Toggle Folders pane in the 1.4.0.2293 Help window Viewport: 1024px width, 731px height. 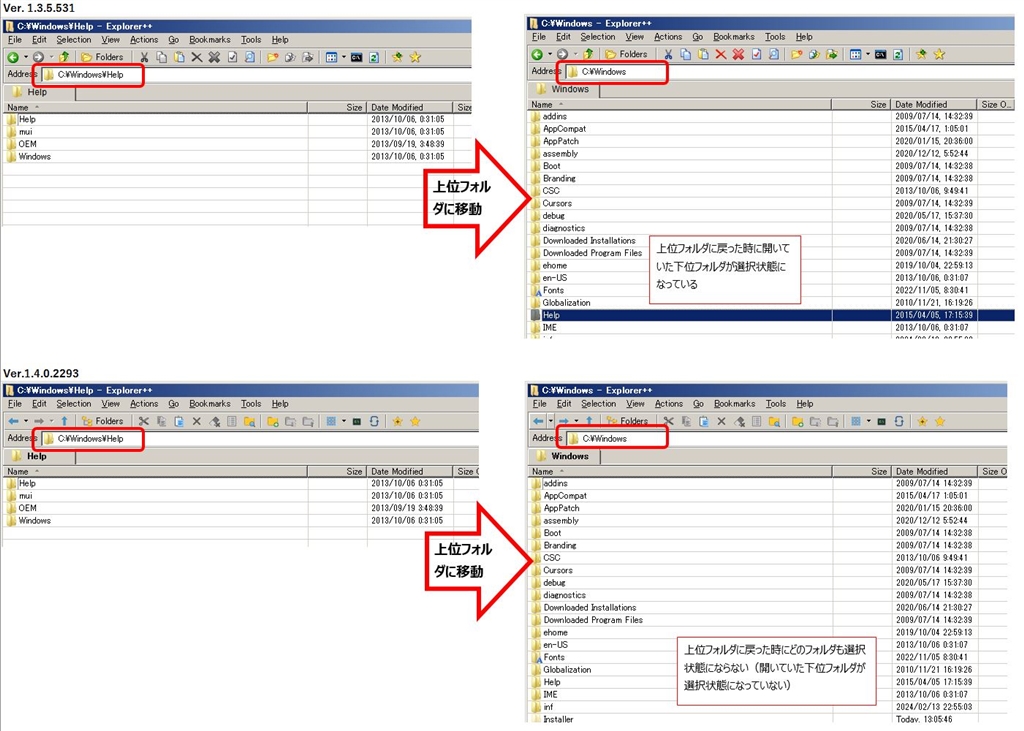(x=102, y=421)
